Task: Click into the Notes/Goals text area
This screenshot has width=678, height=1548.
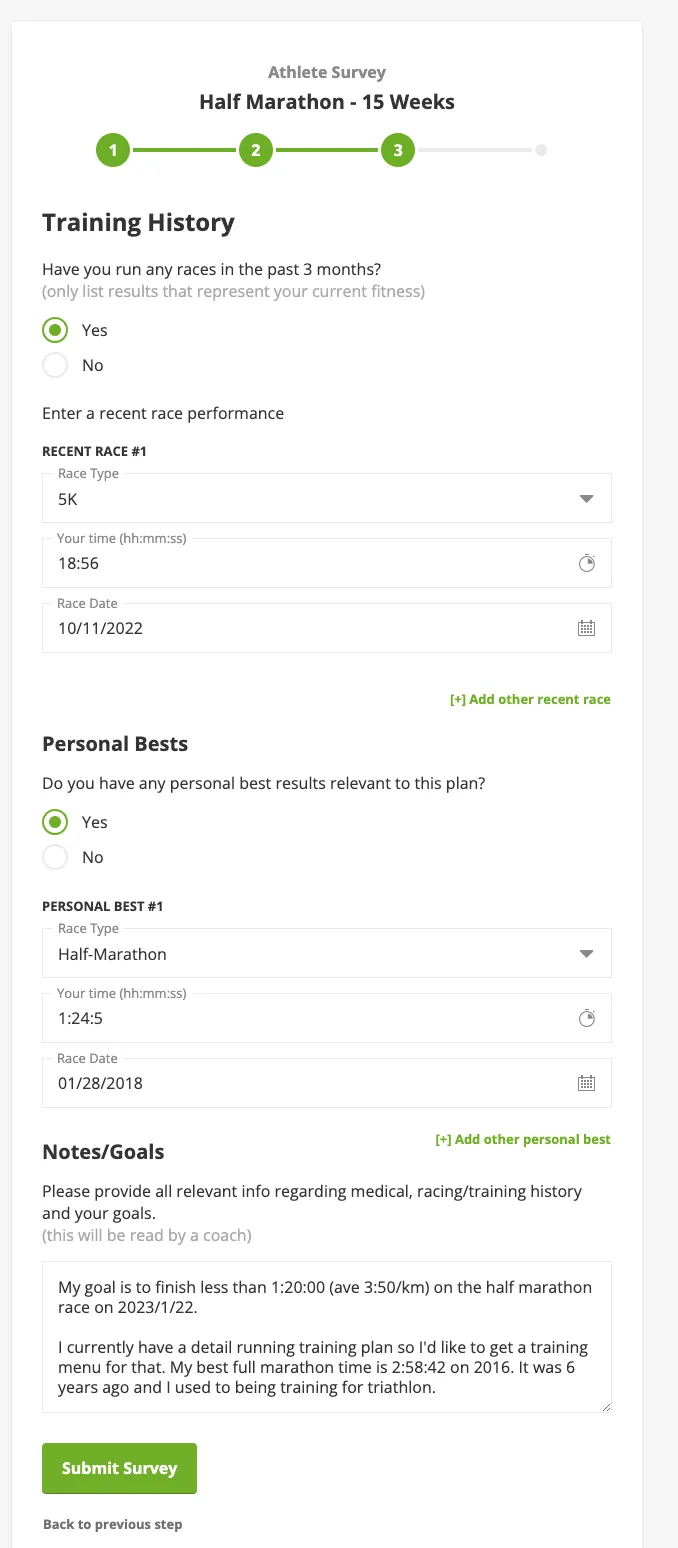Action: pos(326,1336)
